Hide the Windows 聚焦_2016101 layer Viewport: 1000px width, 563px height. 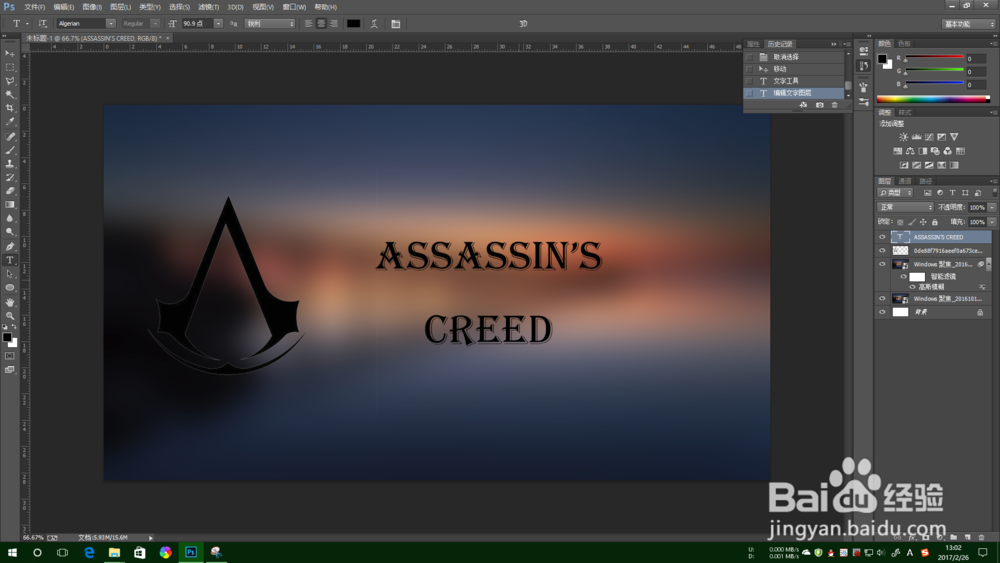pos(883,298)
